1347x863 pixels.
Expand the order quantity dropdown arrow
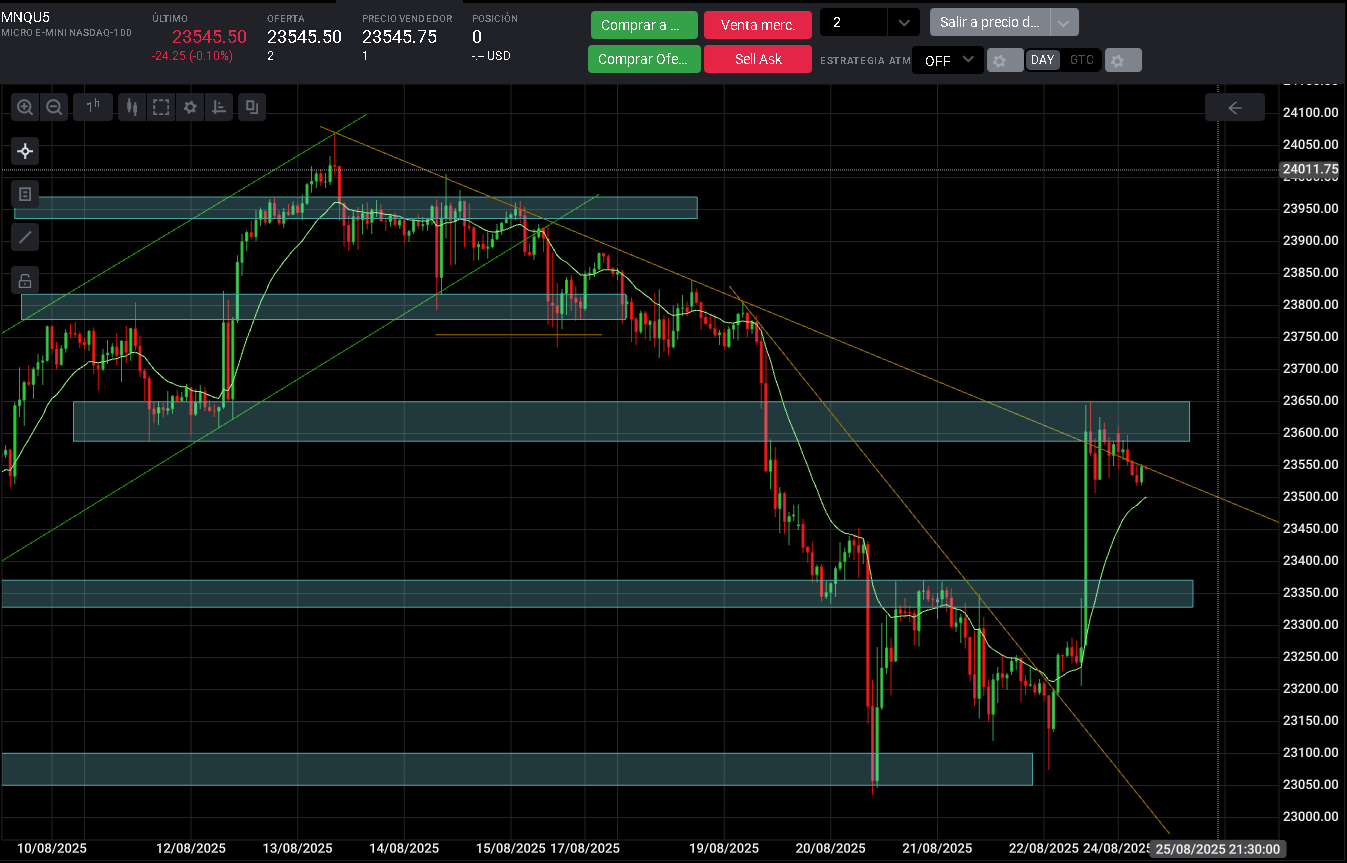(903, 22)
